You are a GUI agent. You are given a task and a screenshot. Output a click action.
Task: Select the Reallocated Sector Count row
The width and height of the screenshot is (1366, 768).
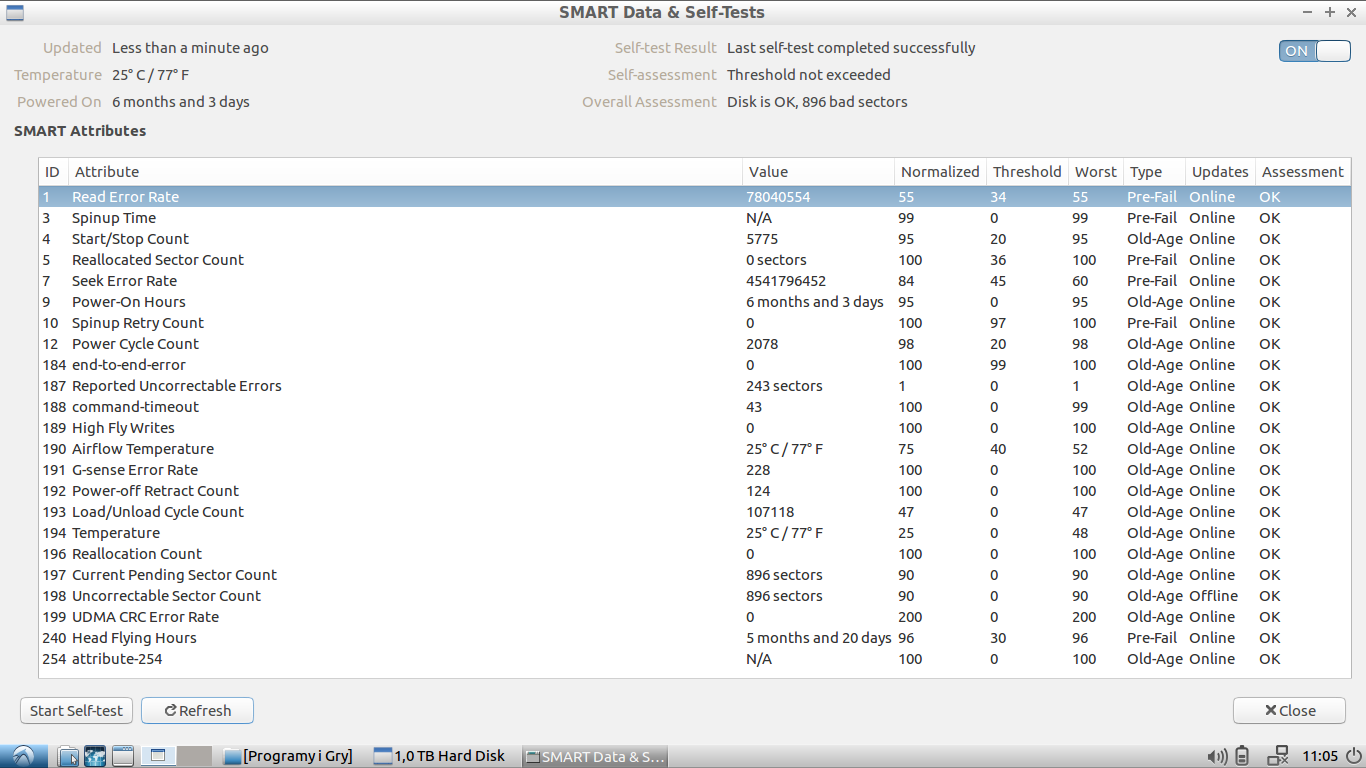tap(694, 260)
